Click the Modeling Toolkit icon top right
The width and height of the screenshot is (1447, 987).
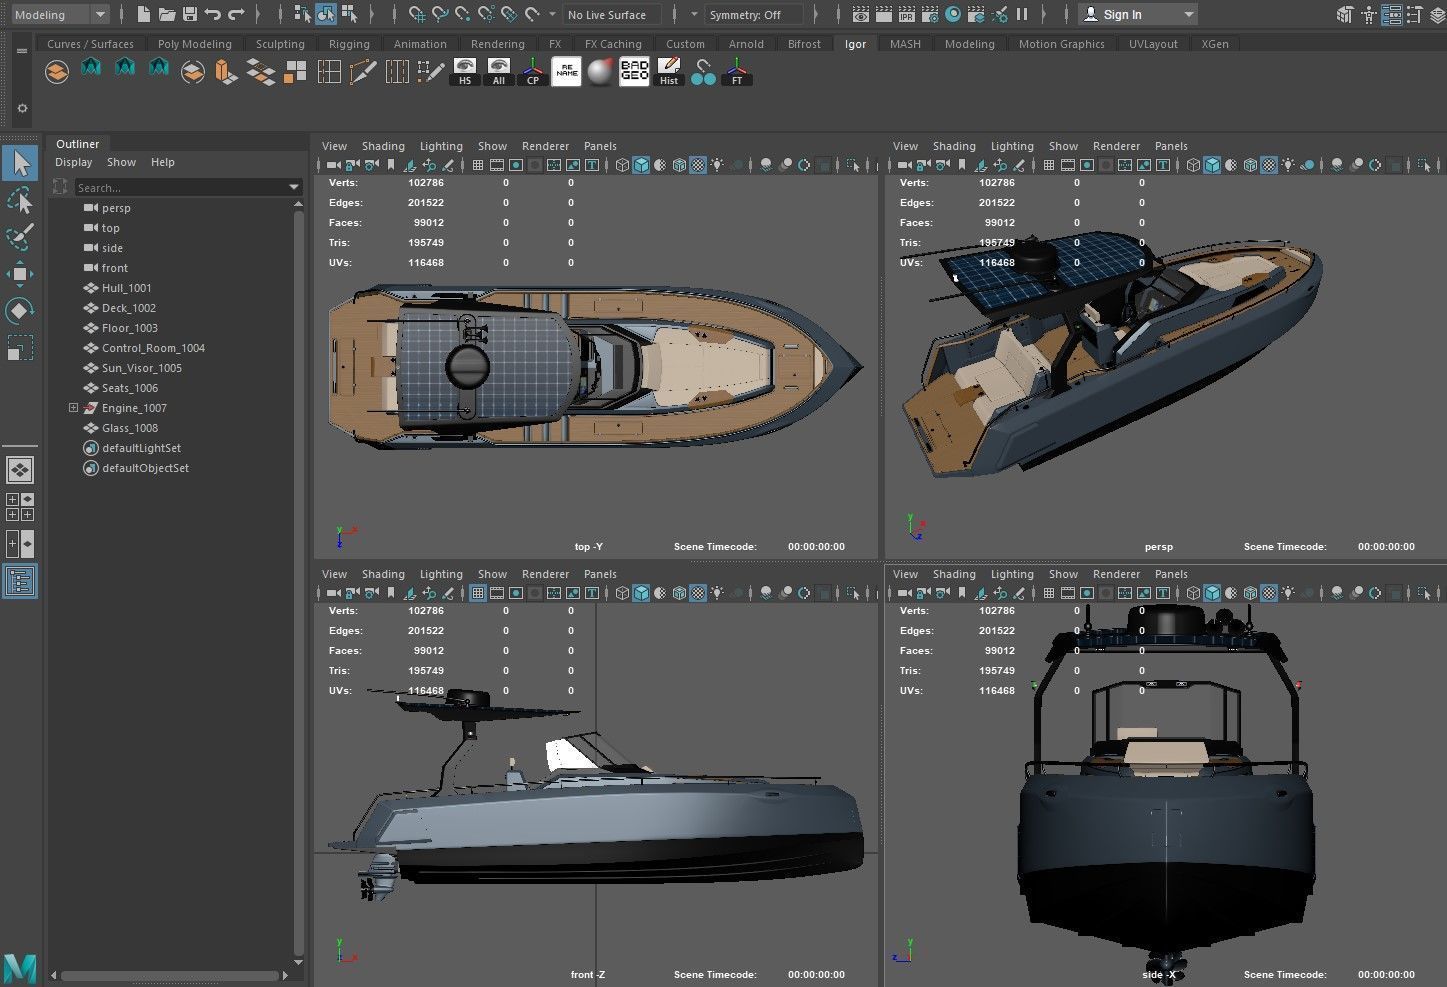pos(1344,14)
